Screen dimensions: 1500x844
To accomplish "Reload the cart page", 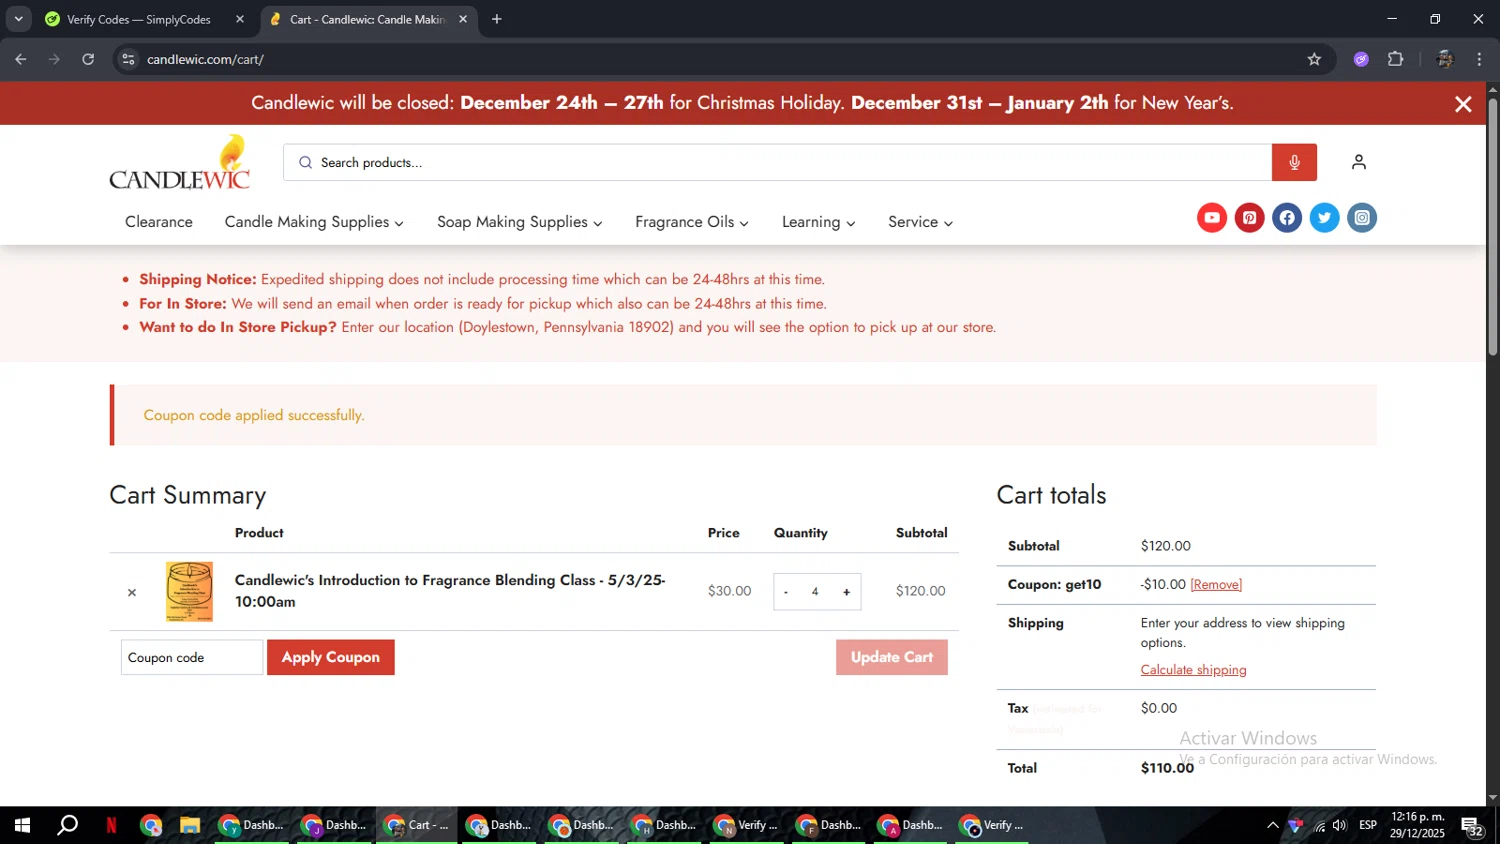I will tap(88, 59).
